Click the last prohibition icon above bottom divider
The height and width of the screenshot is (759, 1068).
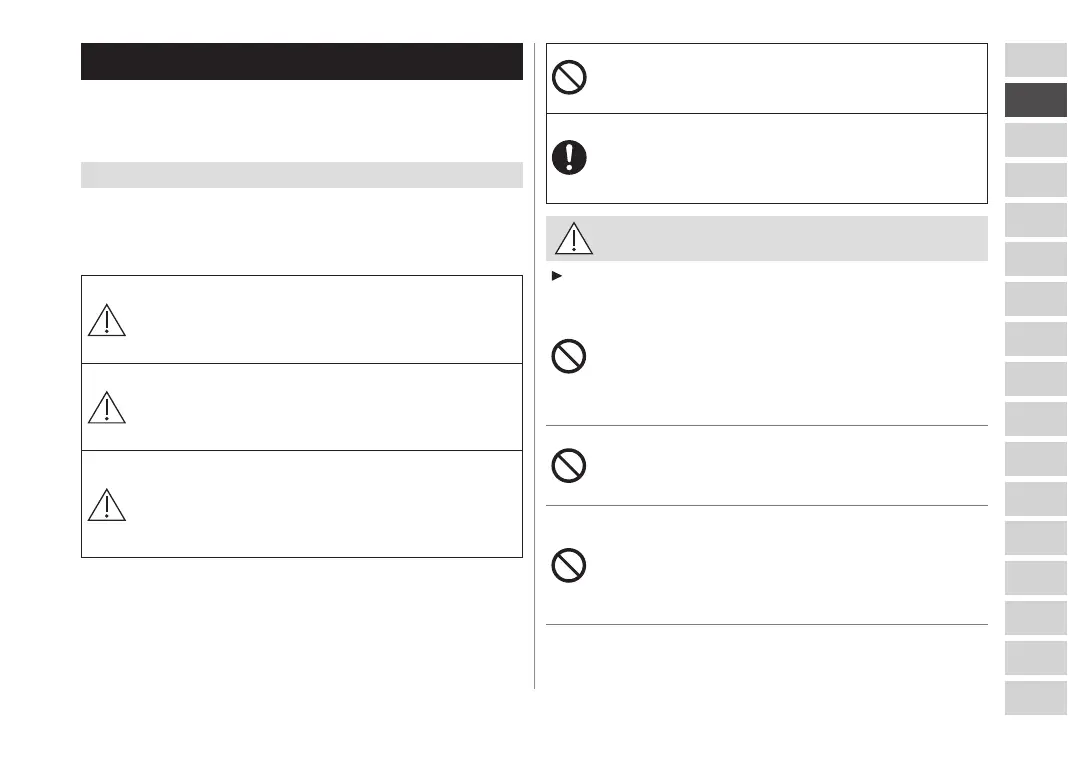tap(569, 566)
